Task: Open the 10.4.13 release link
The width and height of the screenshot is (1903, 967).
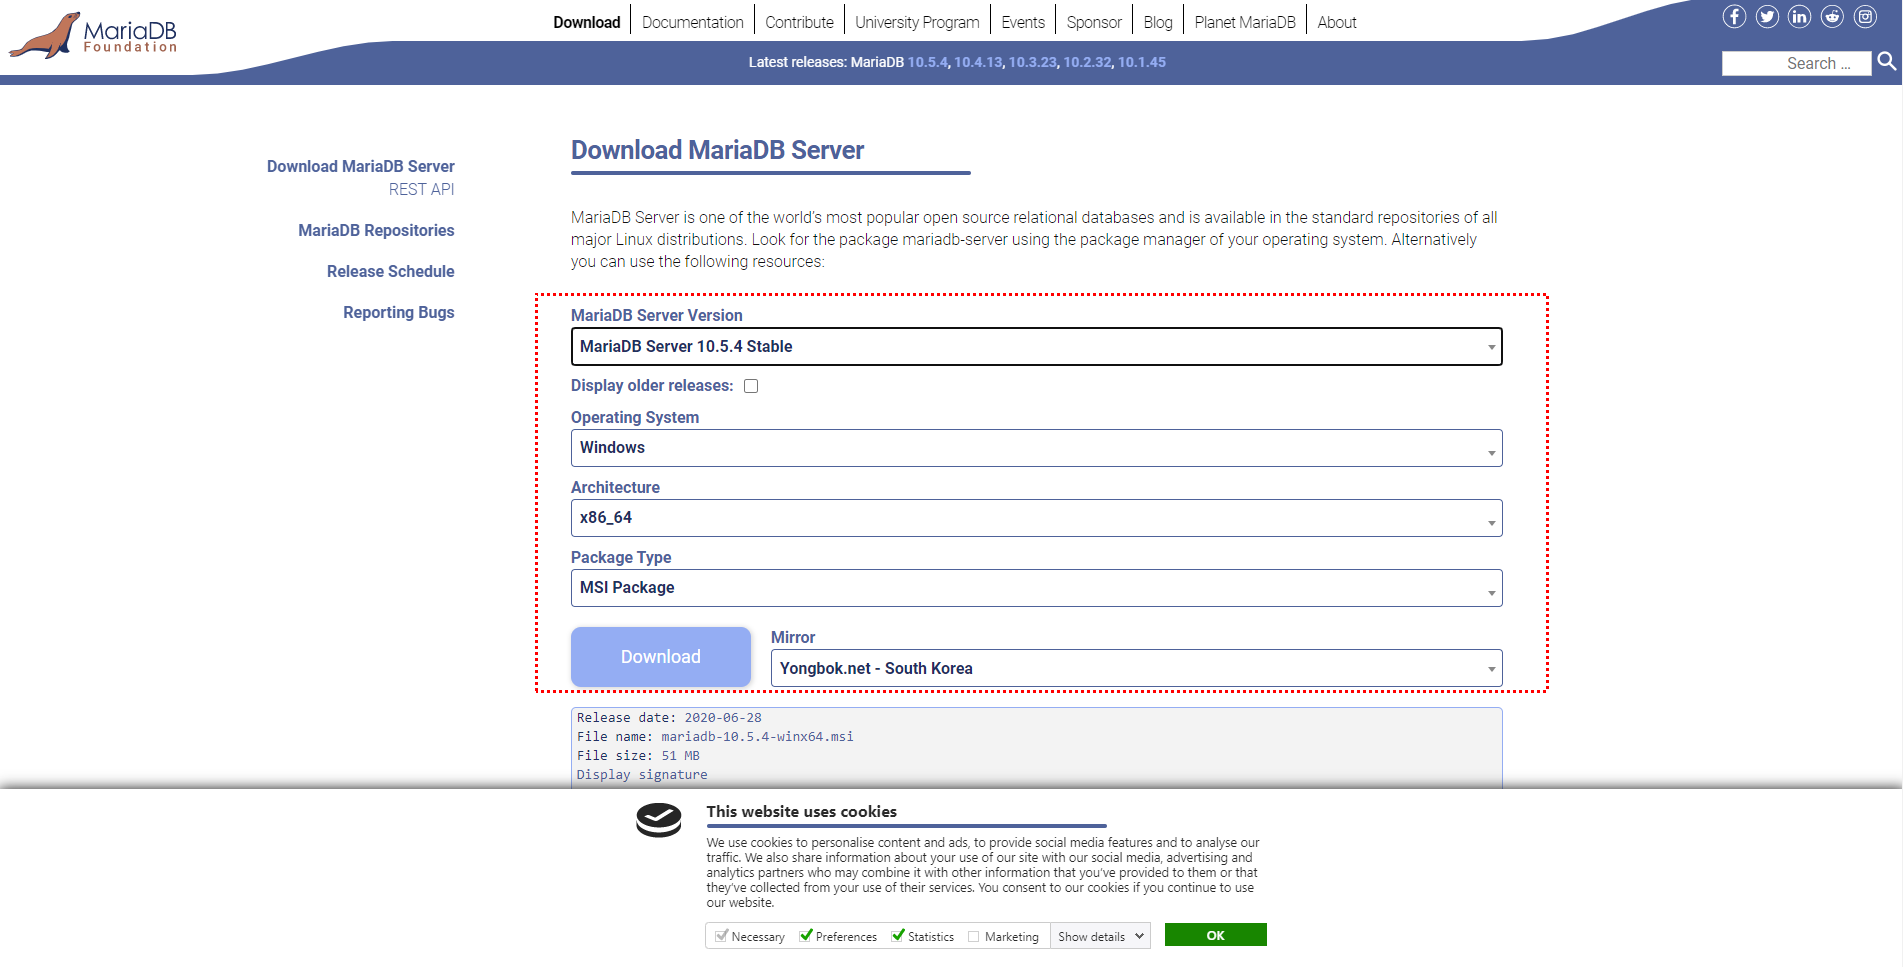Action: click(x=978, y=62)
